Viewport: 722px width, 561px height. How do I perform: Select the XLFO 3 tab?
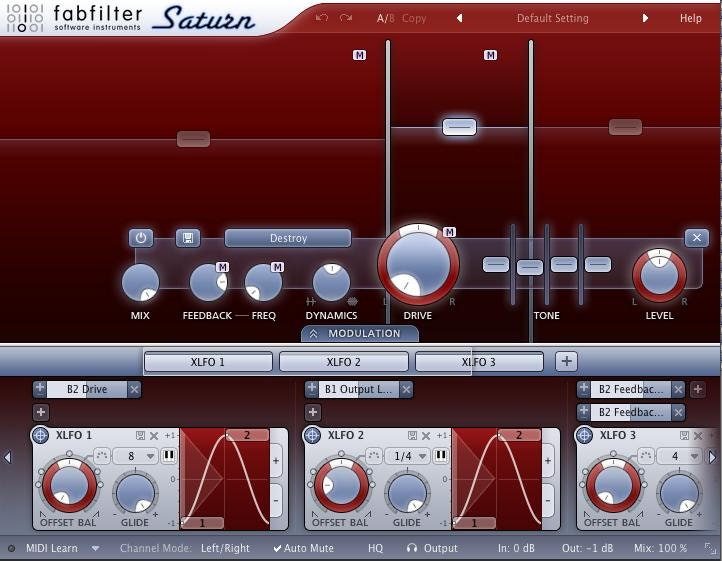click(x=479, y=362)
